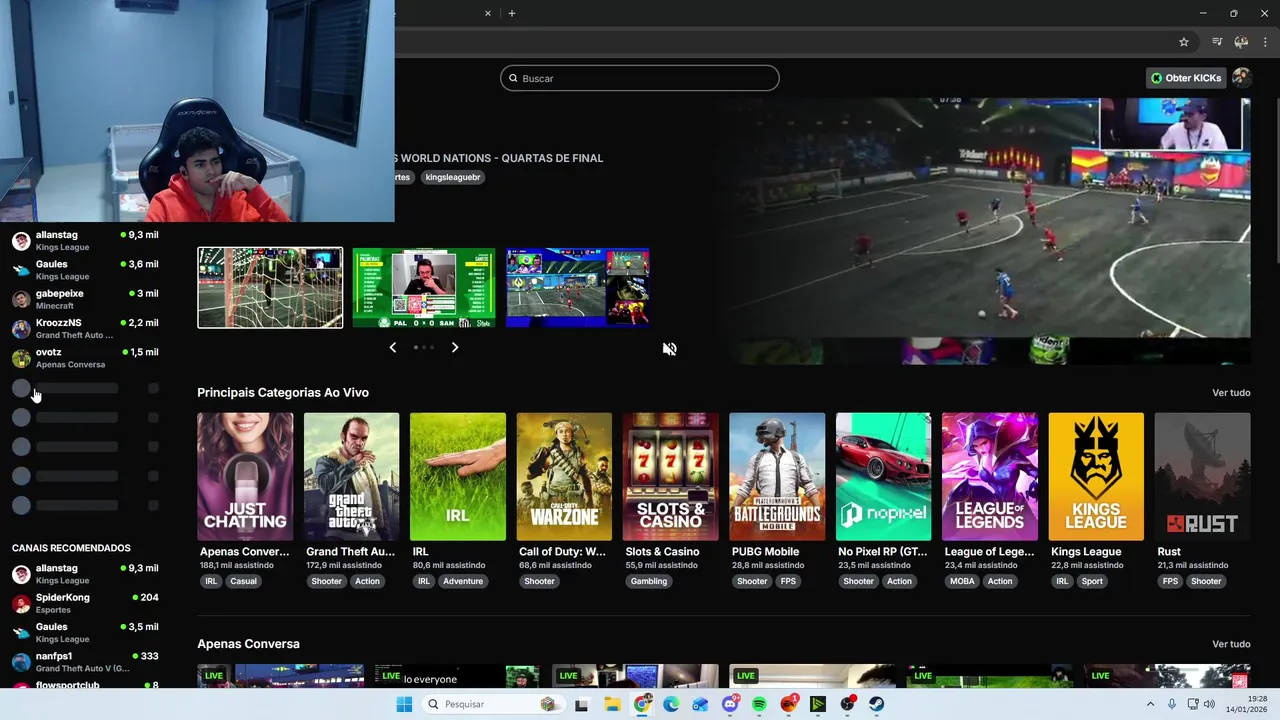
Task: Unmute the featured stream player
Action: click(x=670, y=349)
